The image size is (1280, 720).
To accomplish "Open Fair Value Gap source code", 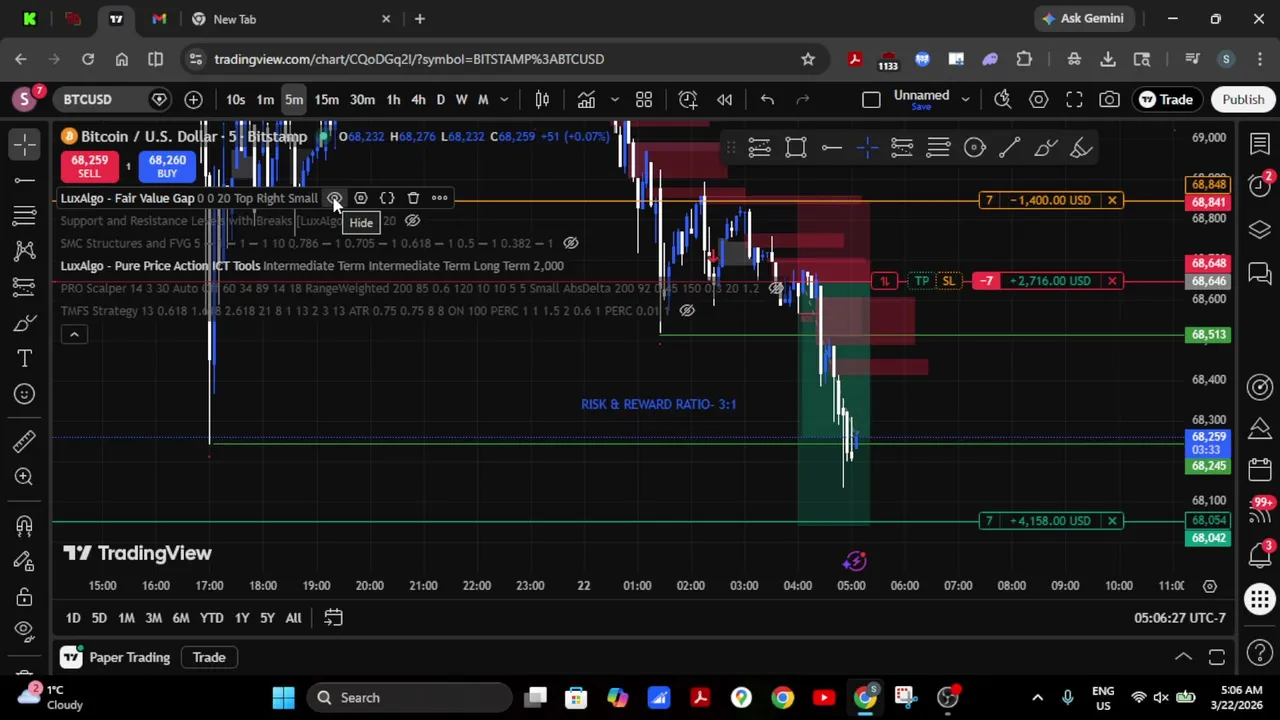I will pos(387,198).
